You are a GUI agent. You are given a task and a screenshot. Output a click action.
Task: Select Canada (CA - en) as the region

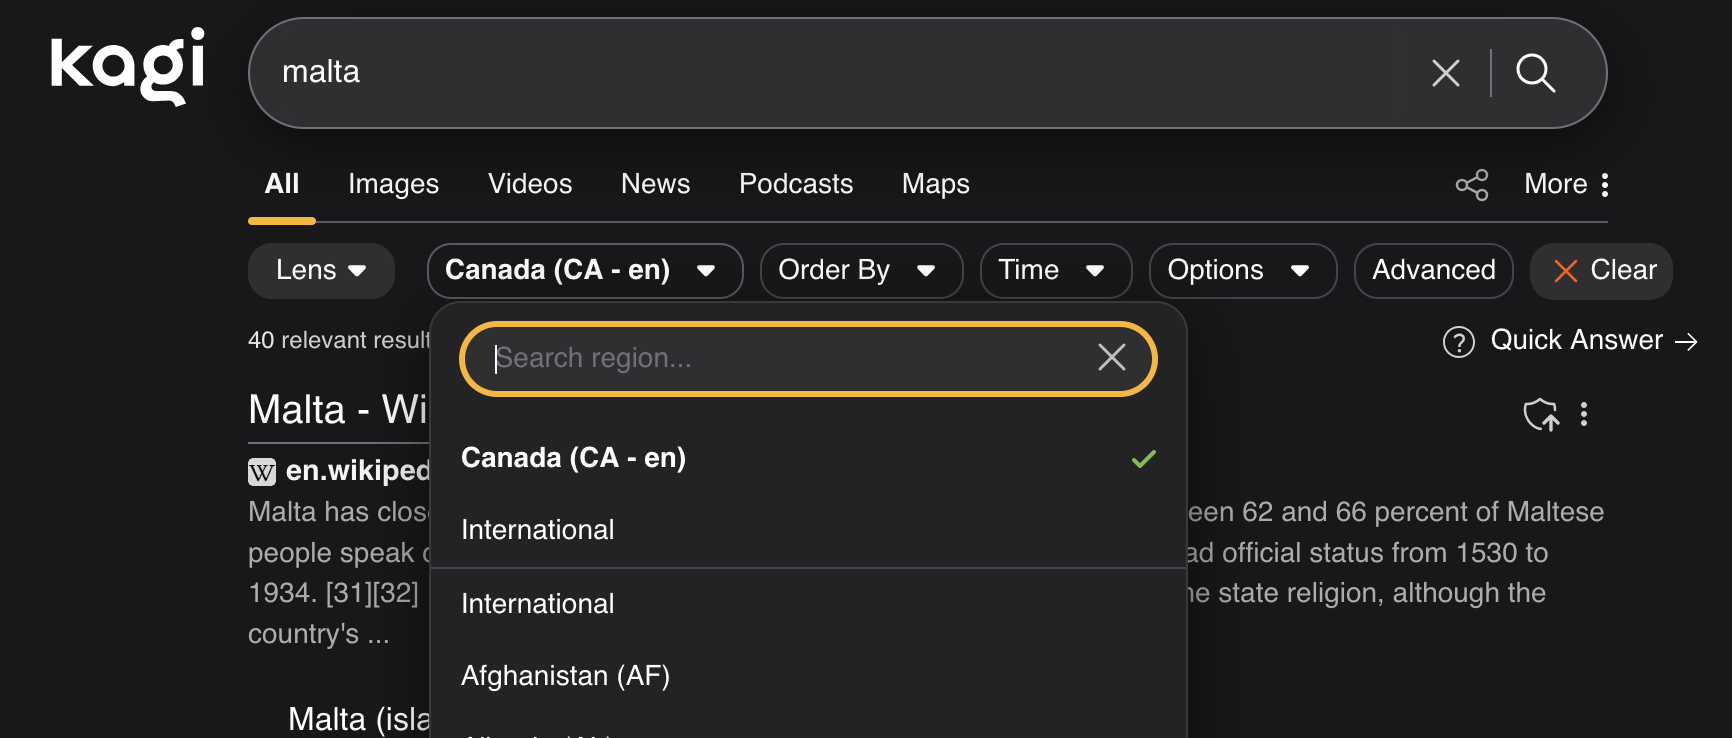[574, 457]
